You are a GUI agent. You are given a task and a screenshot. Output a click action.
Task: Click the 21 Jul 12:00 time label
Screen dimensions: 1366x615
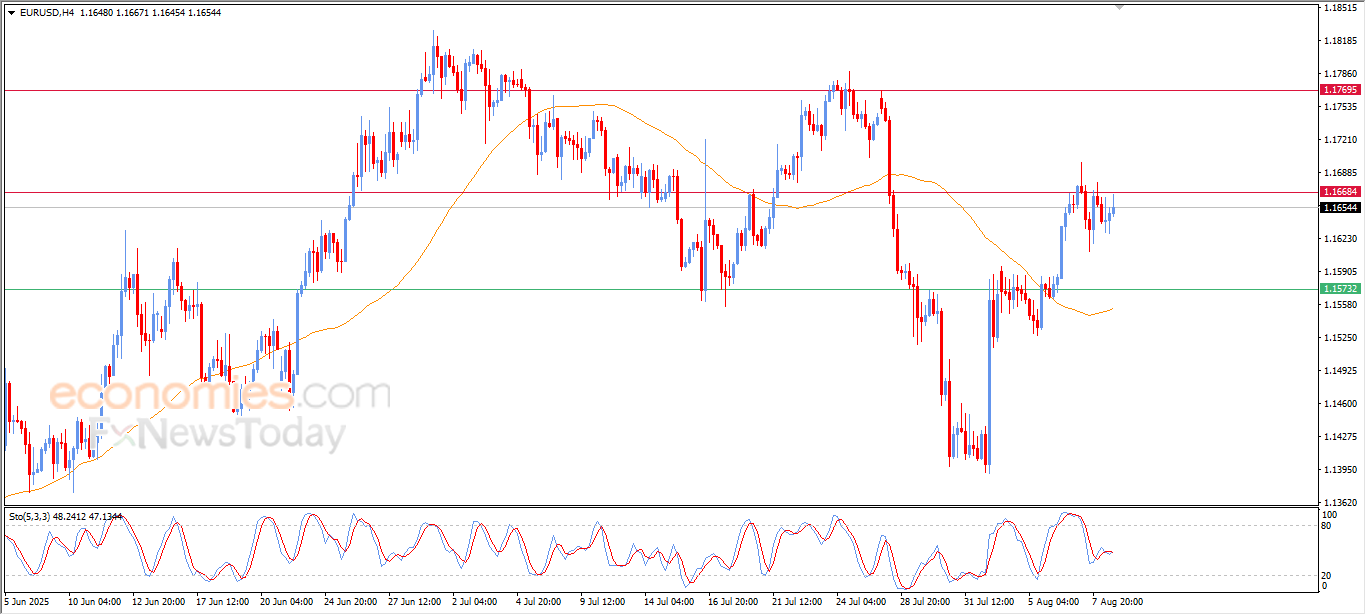[x=798, y=602]
